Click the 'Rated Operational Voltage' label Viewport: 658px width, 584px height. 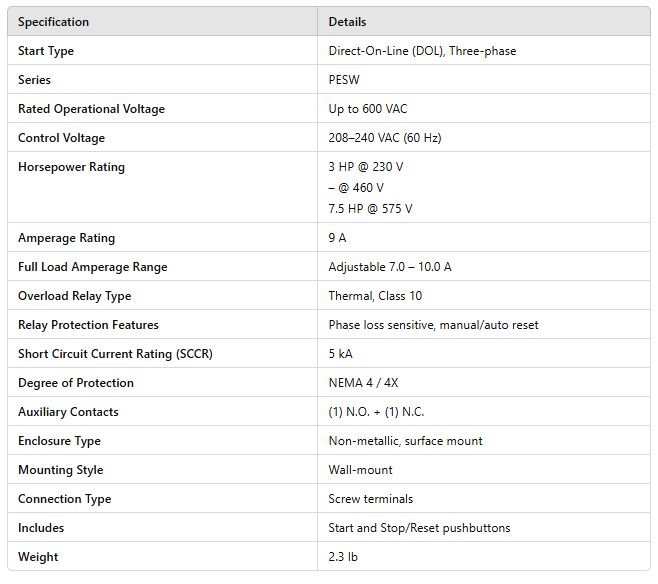click(x=91, y=109)
